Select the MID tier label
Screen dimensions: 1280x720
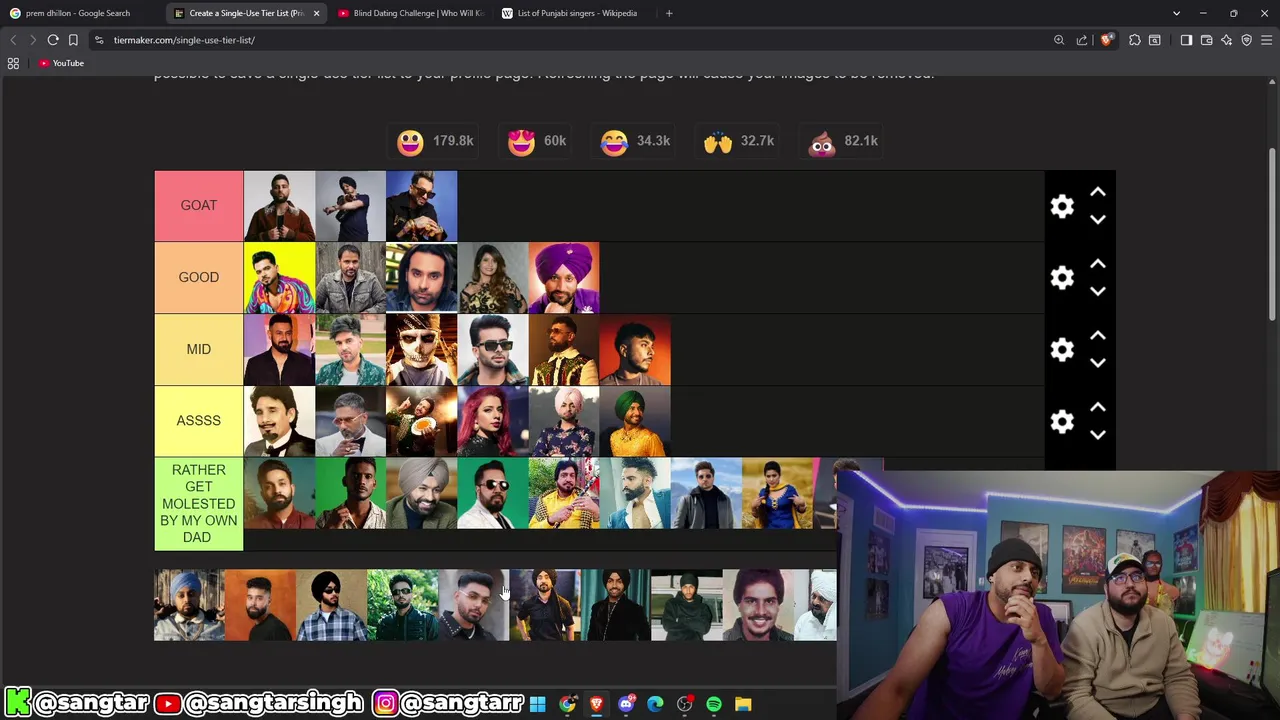(x=198, y=350)
